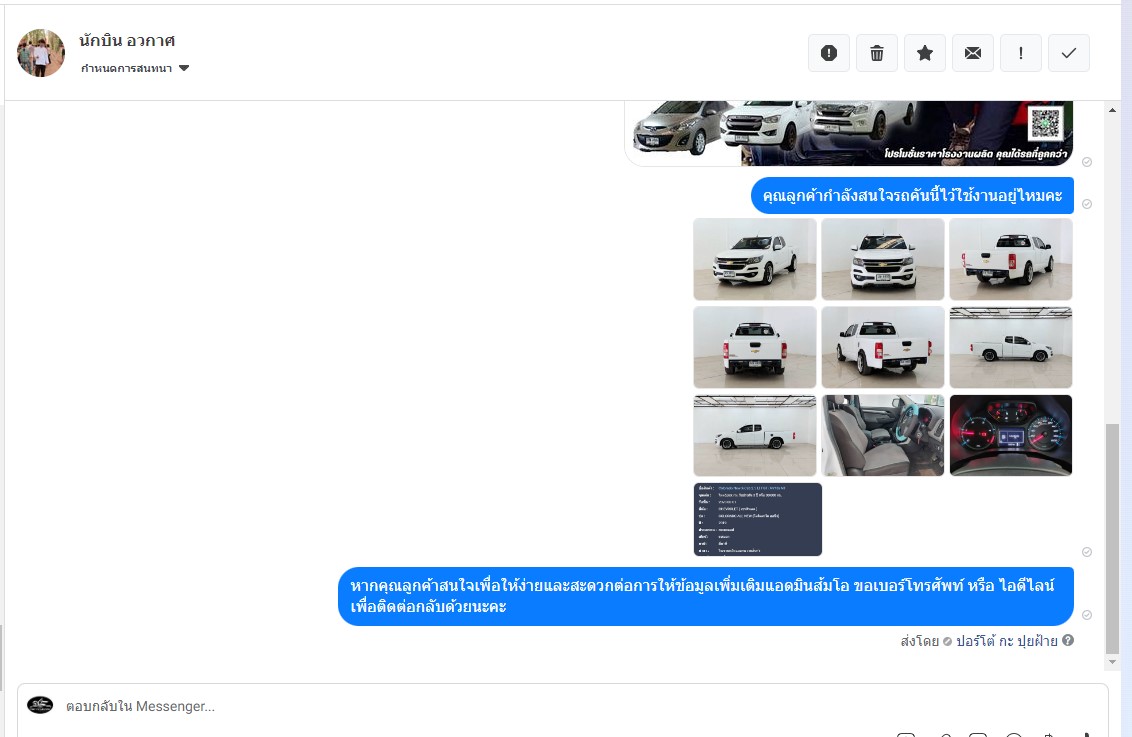Screen dimensions: 1132x737
Task: Star this conversation with the star icon
Action: point(925,53)
